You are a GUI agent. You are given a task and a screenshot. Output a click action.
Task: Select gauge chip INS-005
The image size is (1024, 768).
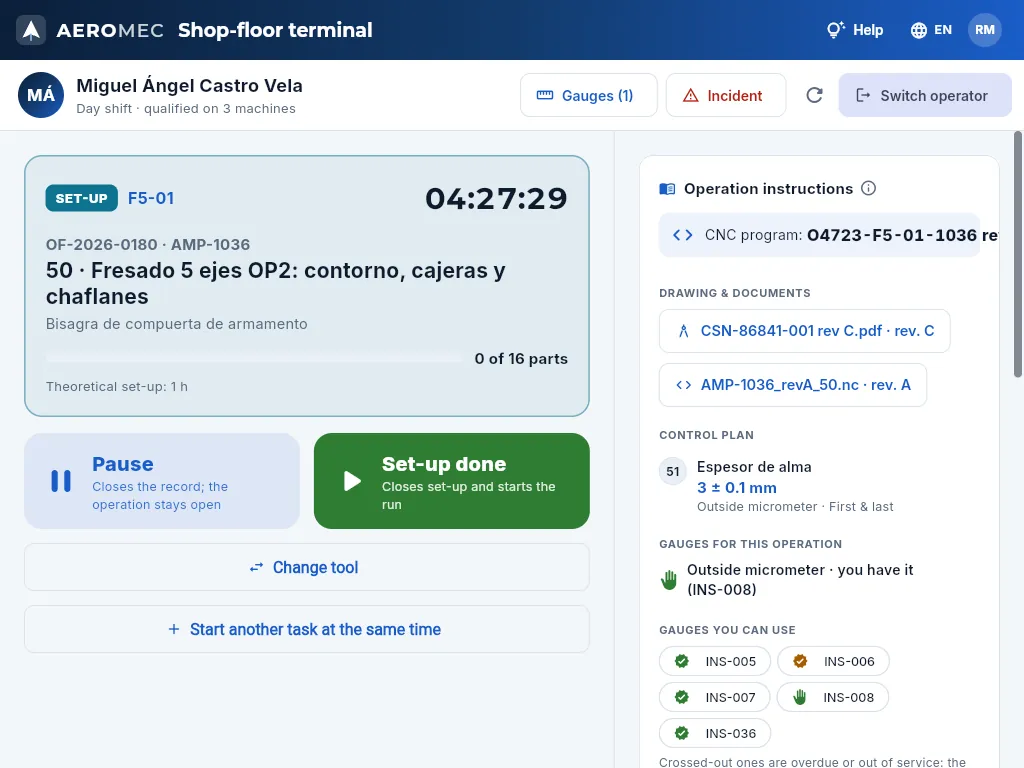(x=715, y=661)
